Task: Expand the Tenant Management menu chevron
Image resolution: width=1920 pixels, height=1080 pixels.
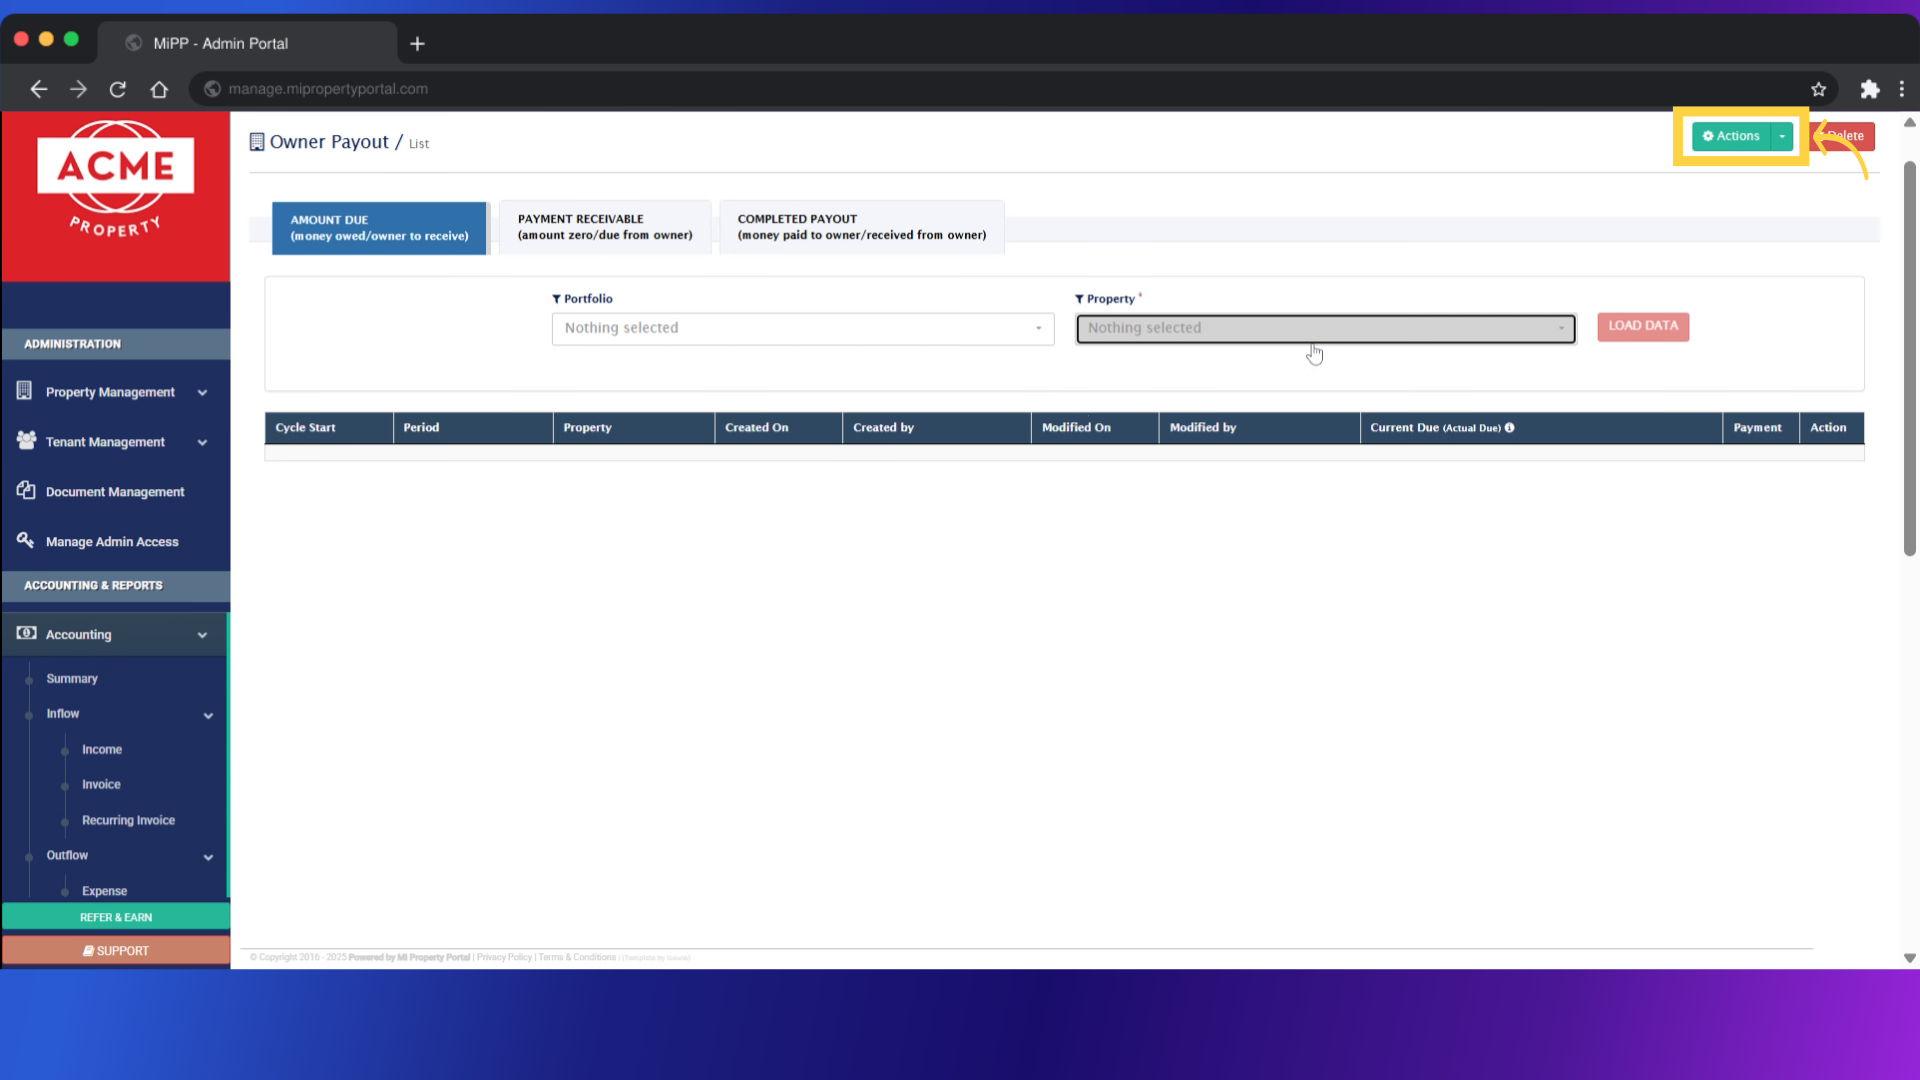Action: 202,443
